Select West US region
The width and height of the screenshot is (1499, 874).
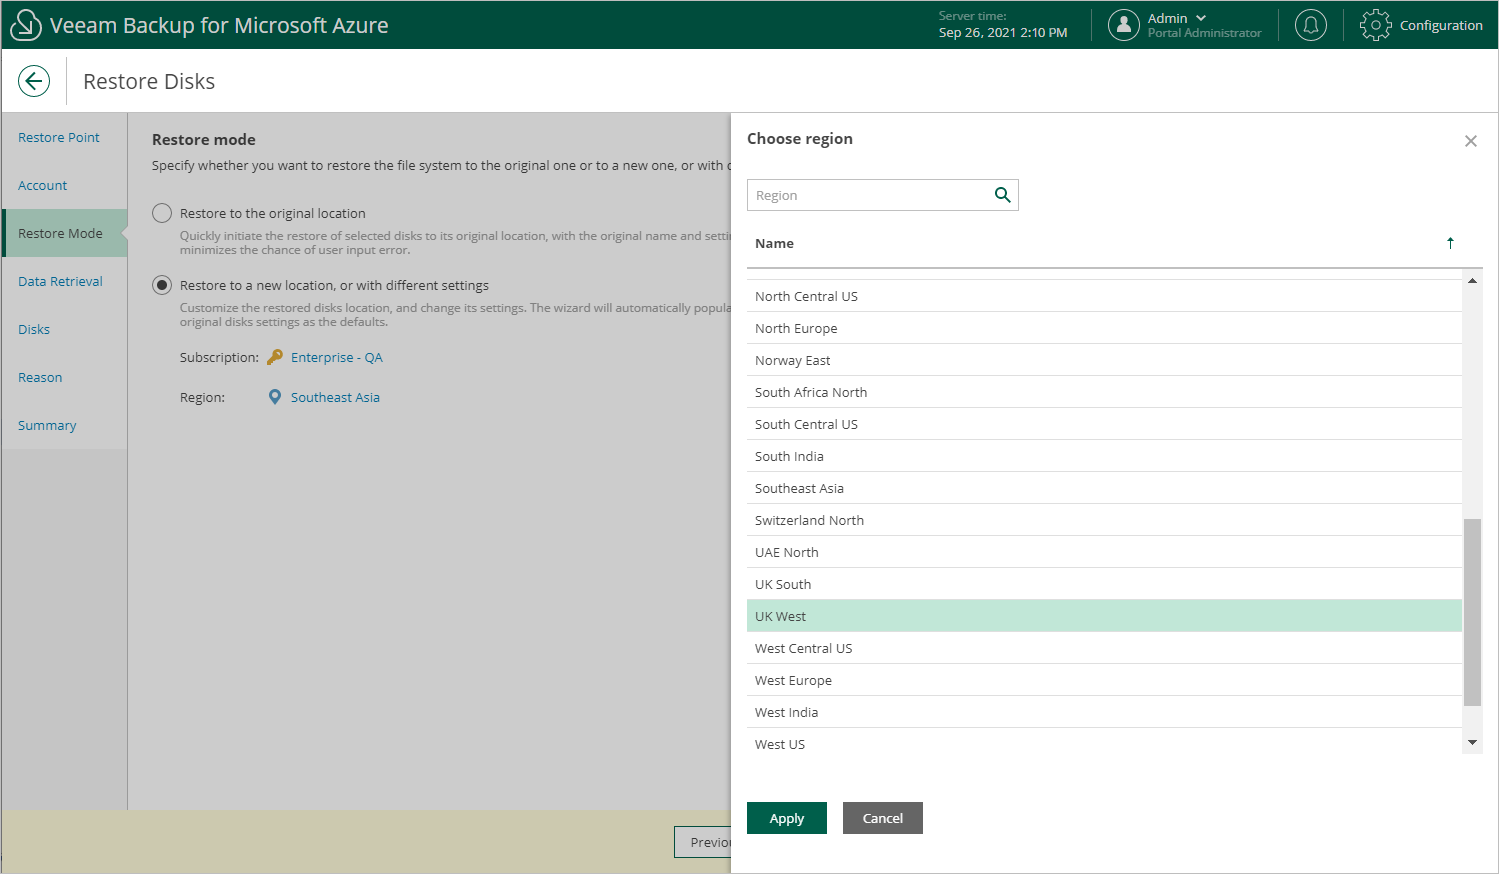(1104, 743)
